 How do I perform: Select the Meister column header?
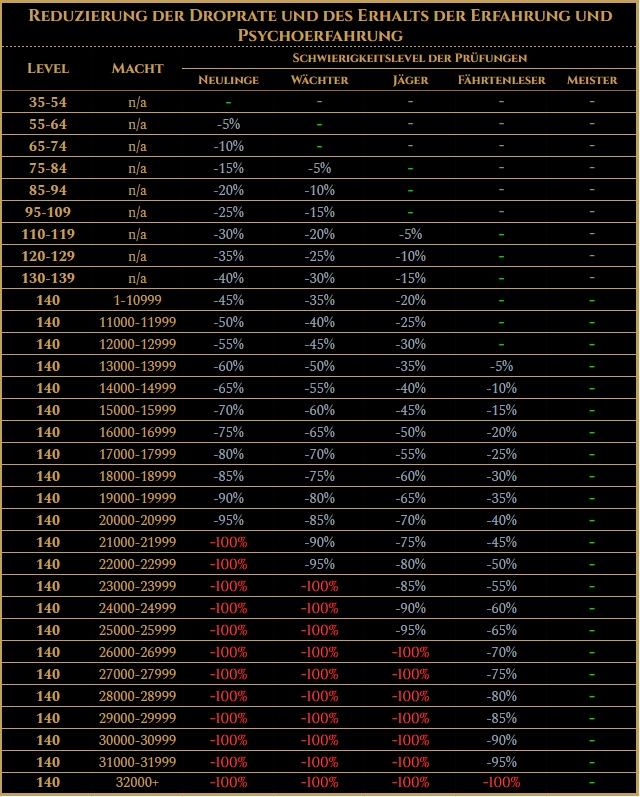tap(592, 80)
